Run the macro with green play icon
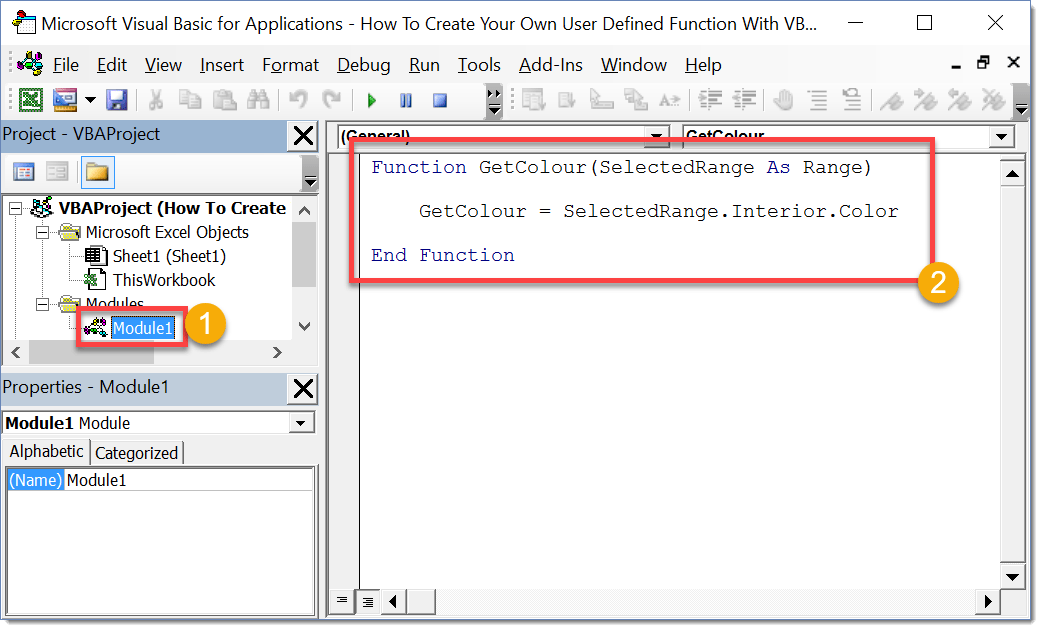Image resolution: width=1041 pixels, height=630 pixels. click(x=372, y=100)
